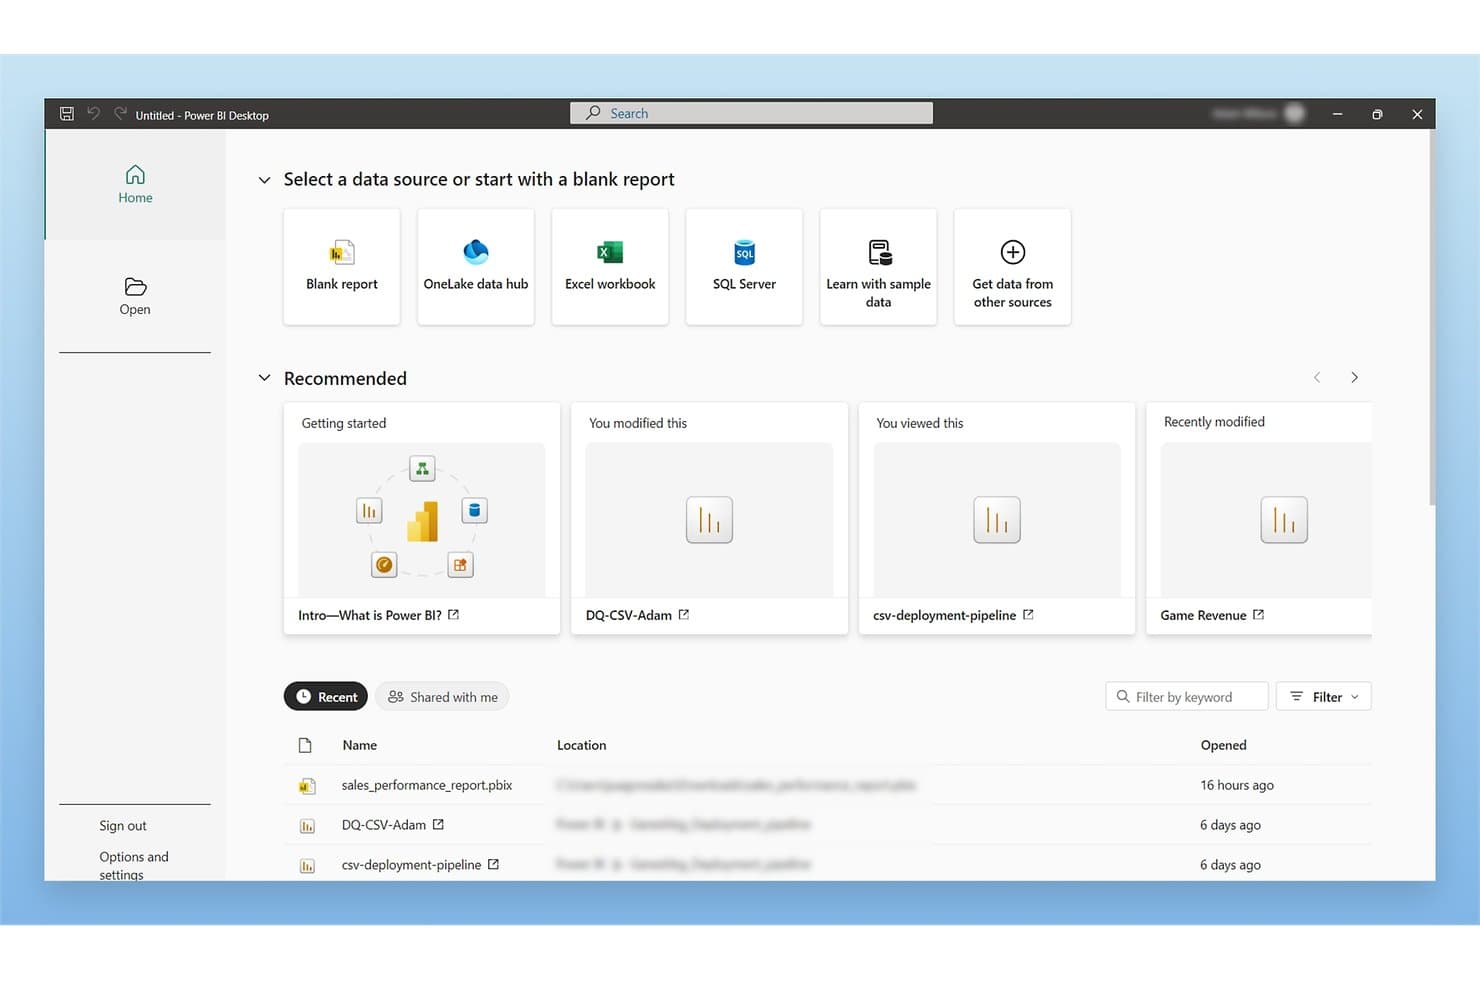
Task: Collapse the Recommended section
Action: click(x=264, y=378)
